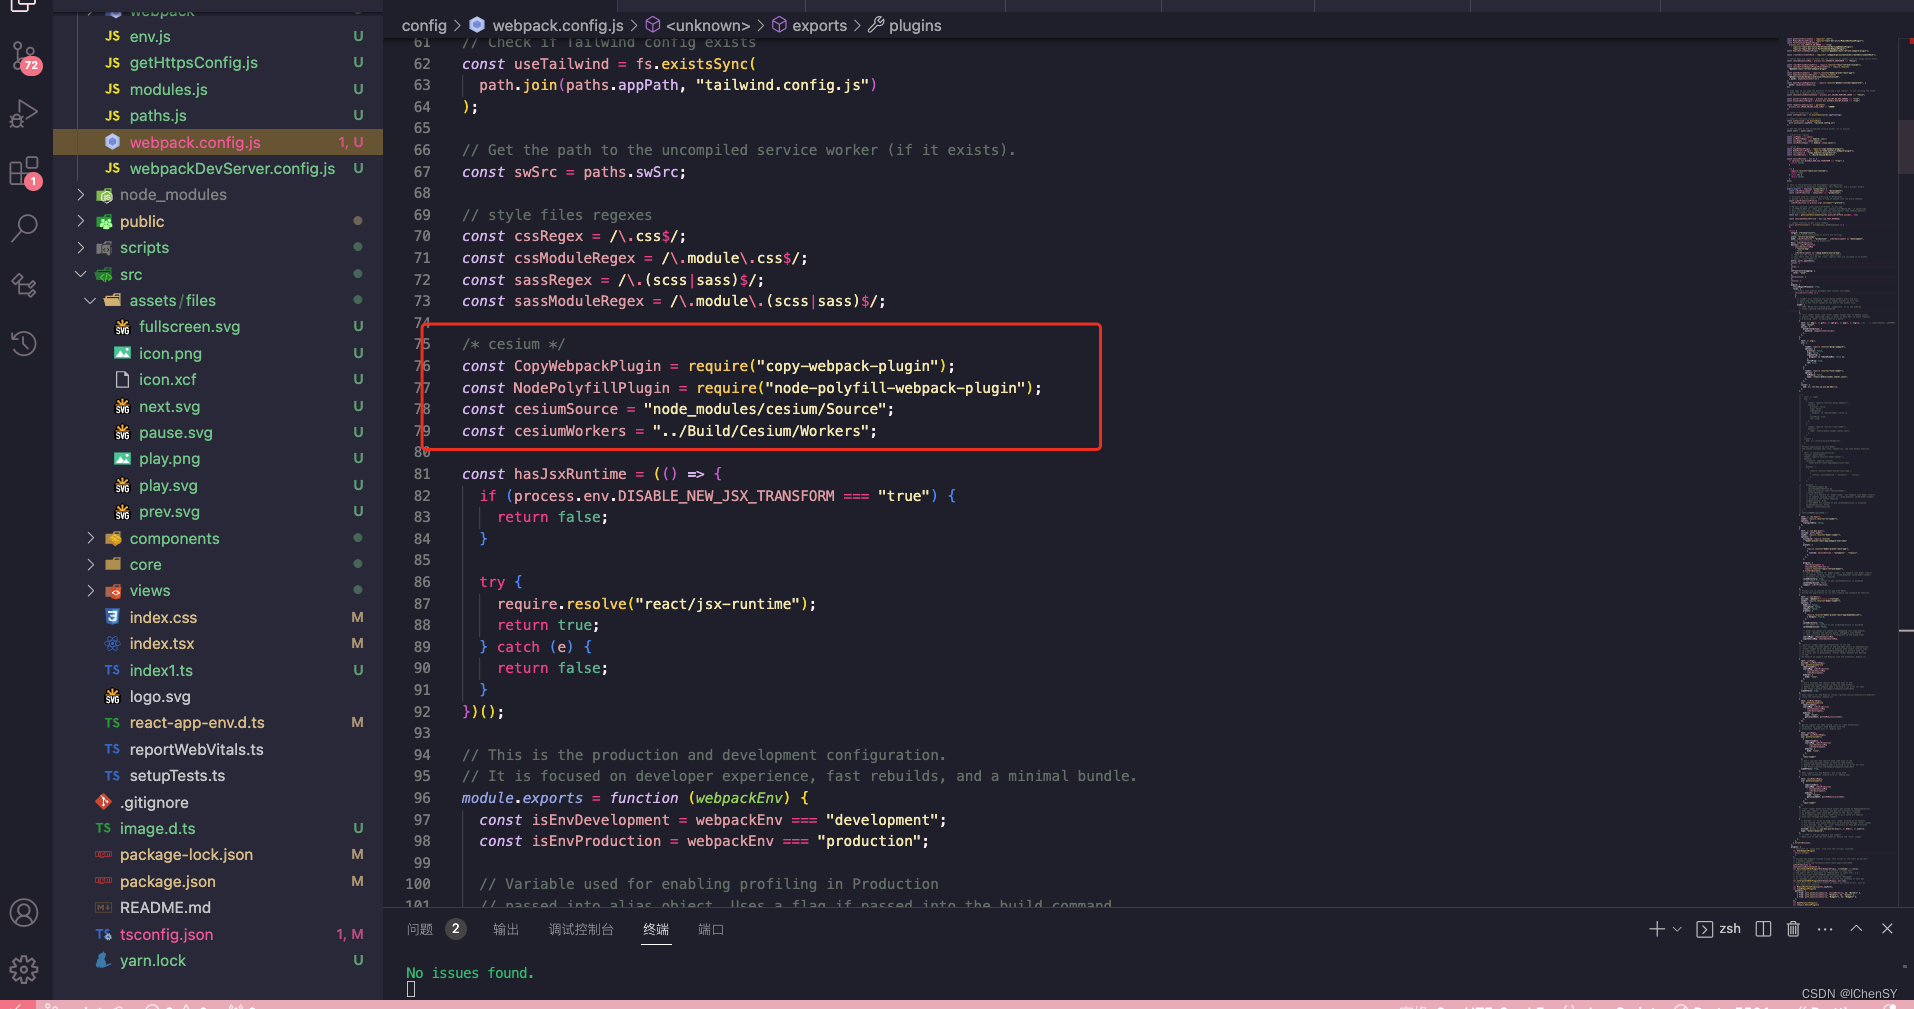
Task: Switch to the 端口 ports tab
Action: click(x=711, y=929)
